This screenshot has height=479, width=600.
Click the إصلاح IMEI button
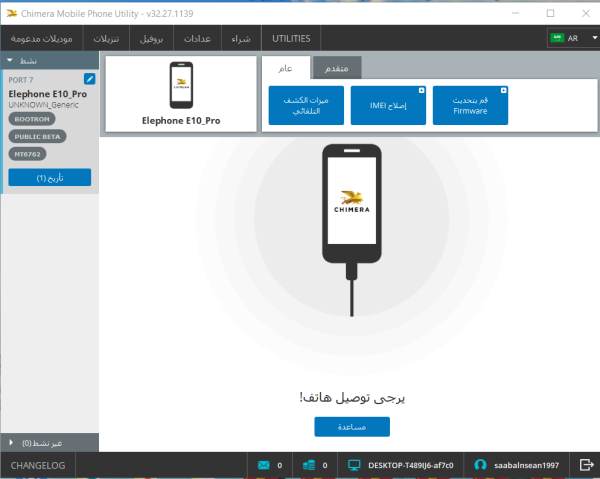point(388,105)
